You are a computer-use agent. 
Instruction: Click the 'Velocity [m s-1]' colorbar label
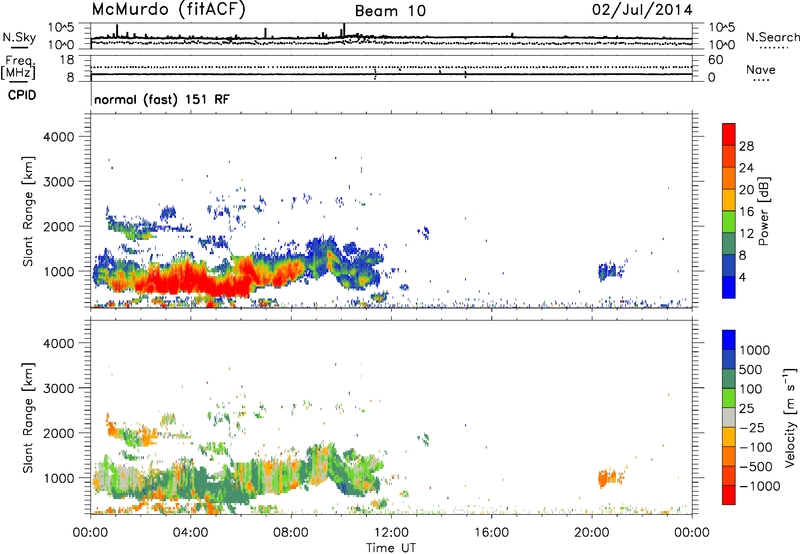(791, 417)
